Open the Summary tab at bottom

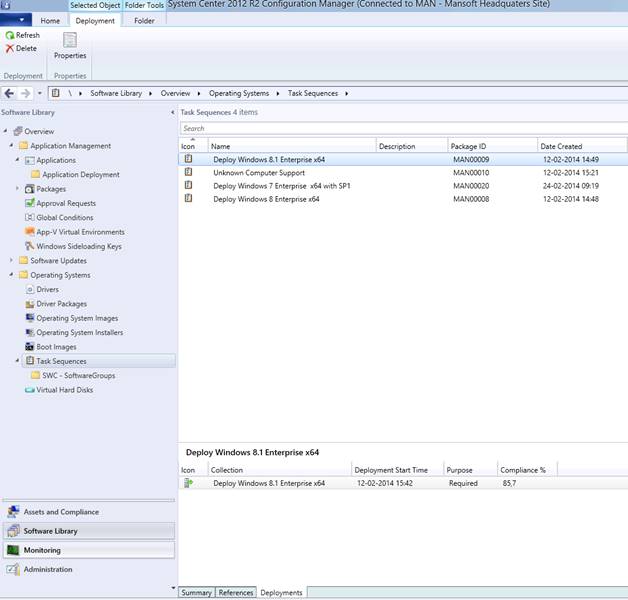(x=196, y=593)
